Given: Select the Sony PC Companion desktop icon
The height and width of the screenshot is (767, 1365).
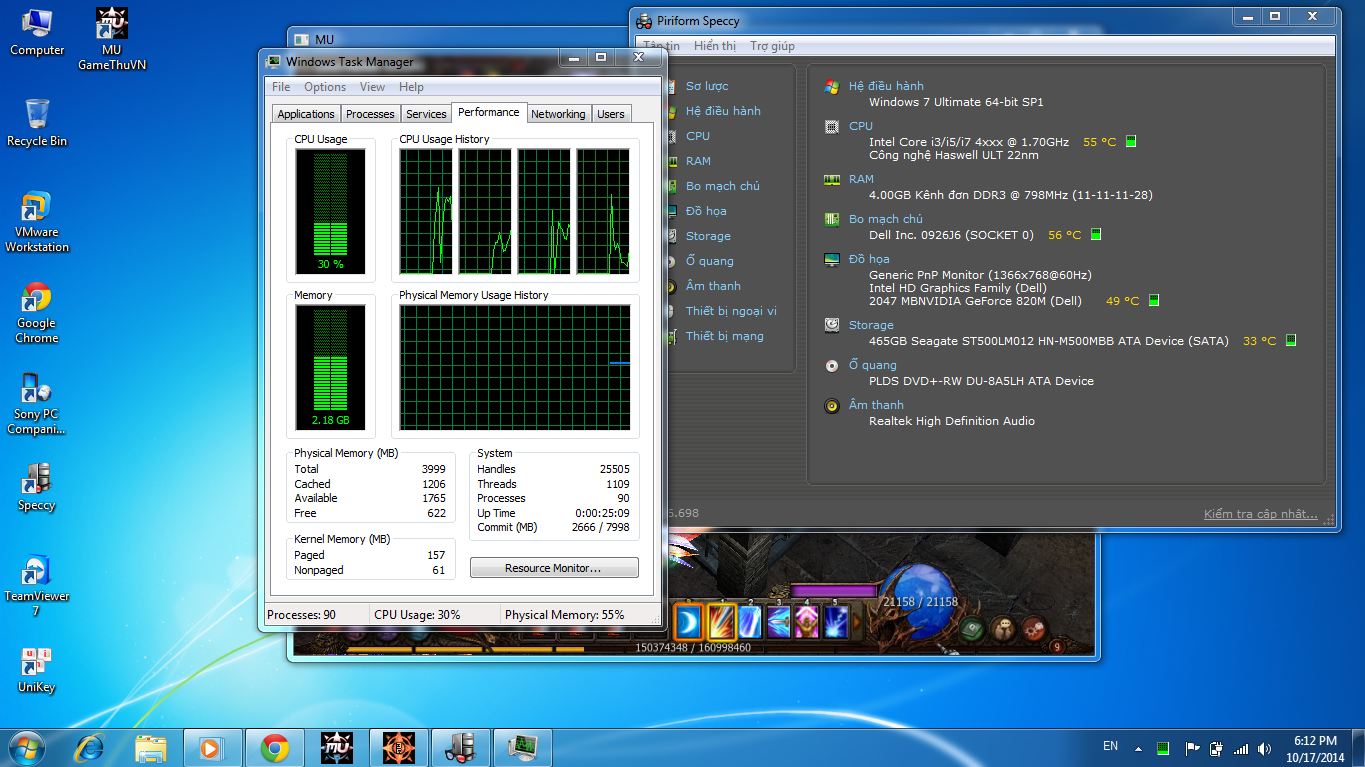Looking at the screenshot, I should (x=37, y=404).
